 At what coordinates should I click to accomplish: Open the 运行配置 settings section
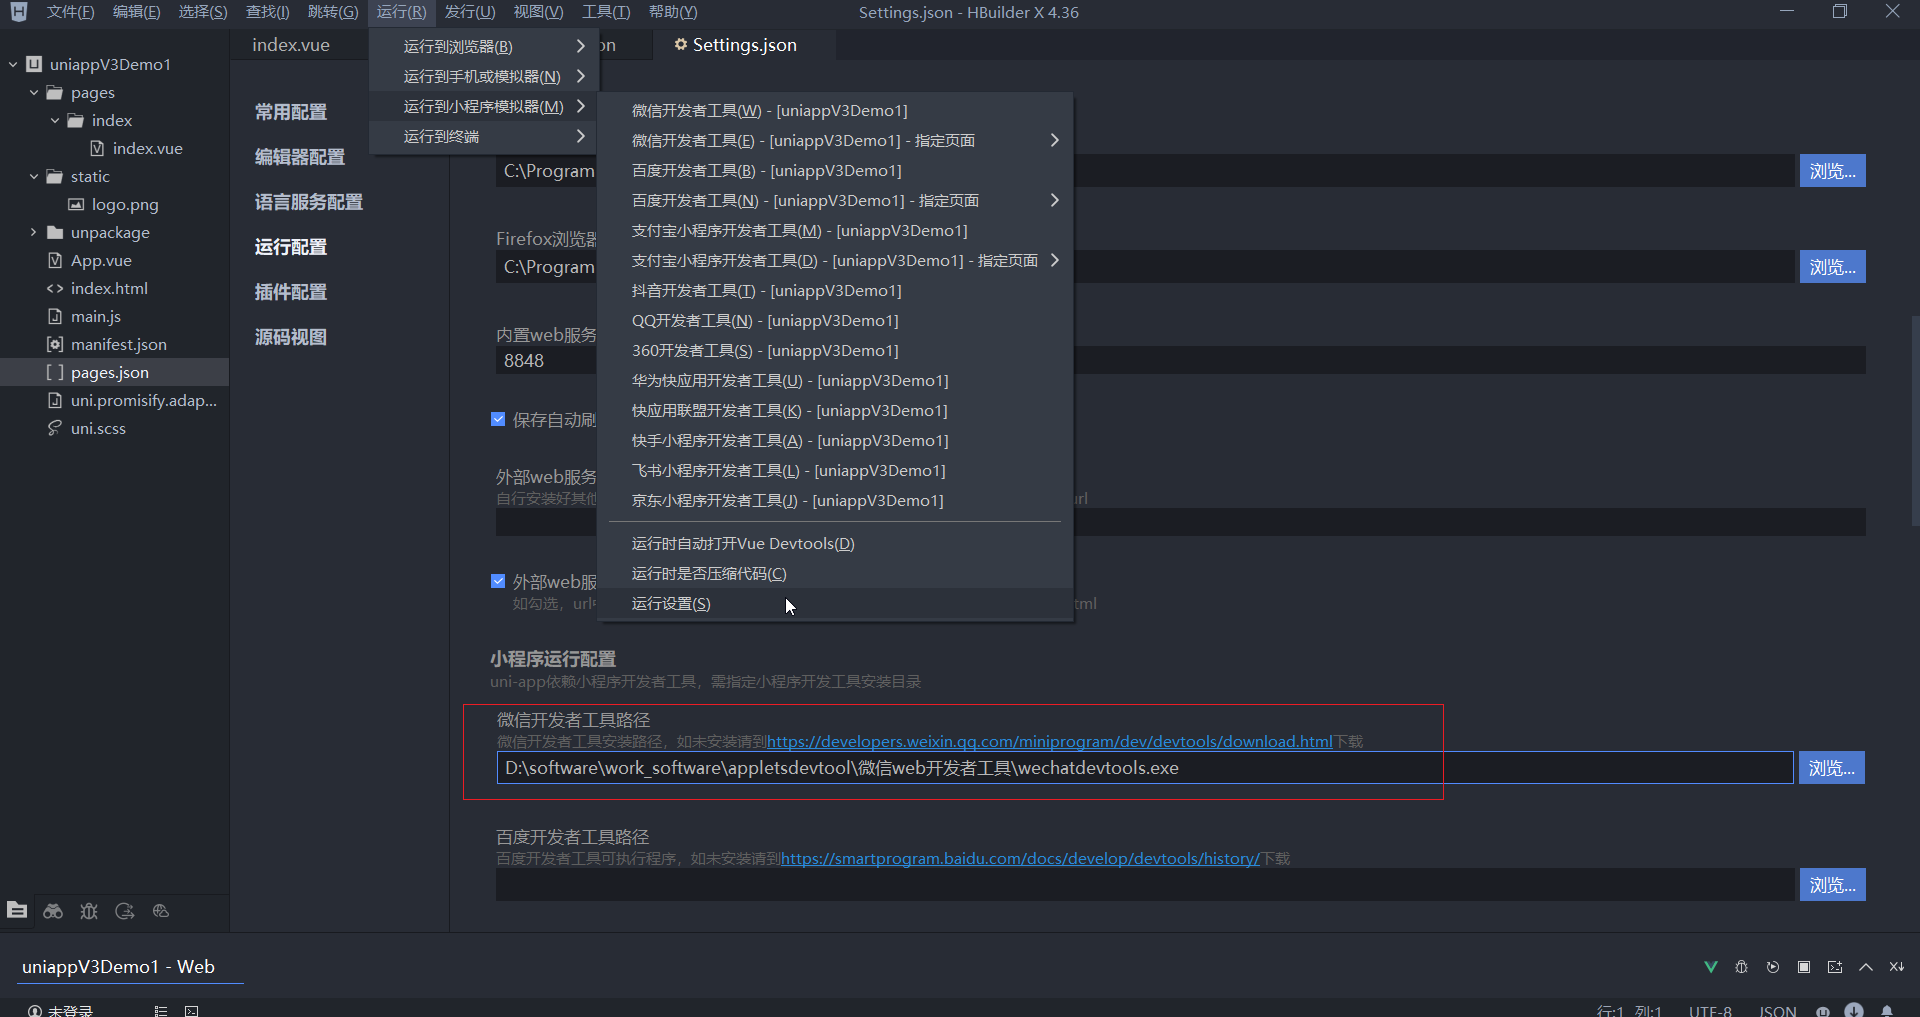(291, 247)
